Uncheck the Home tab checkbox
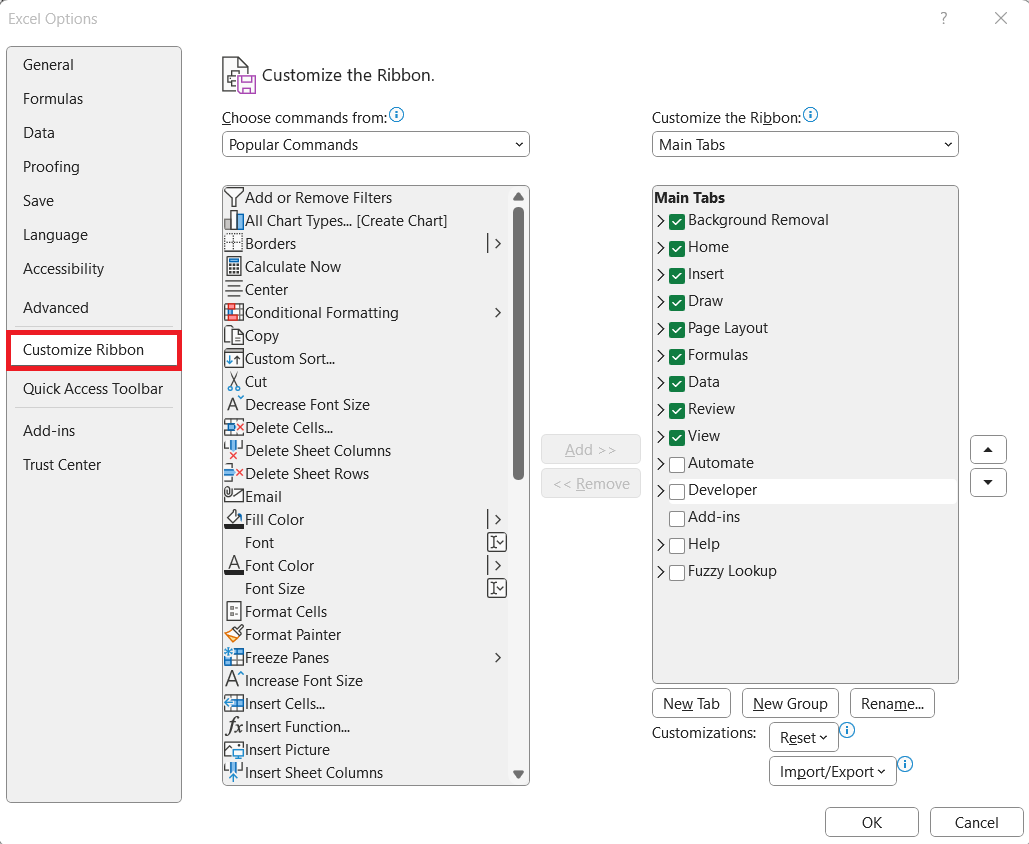This screenshot has width=1029, height=844. tap(677, 249)
